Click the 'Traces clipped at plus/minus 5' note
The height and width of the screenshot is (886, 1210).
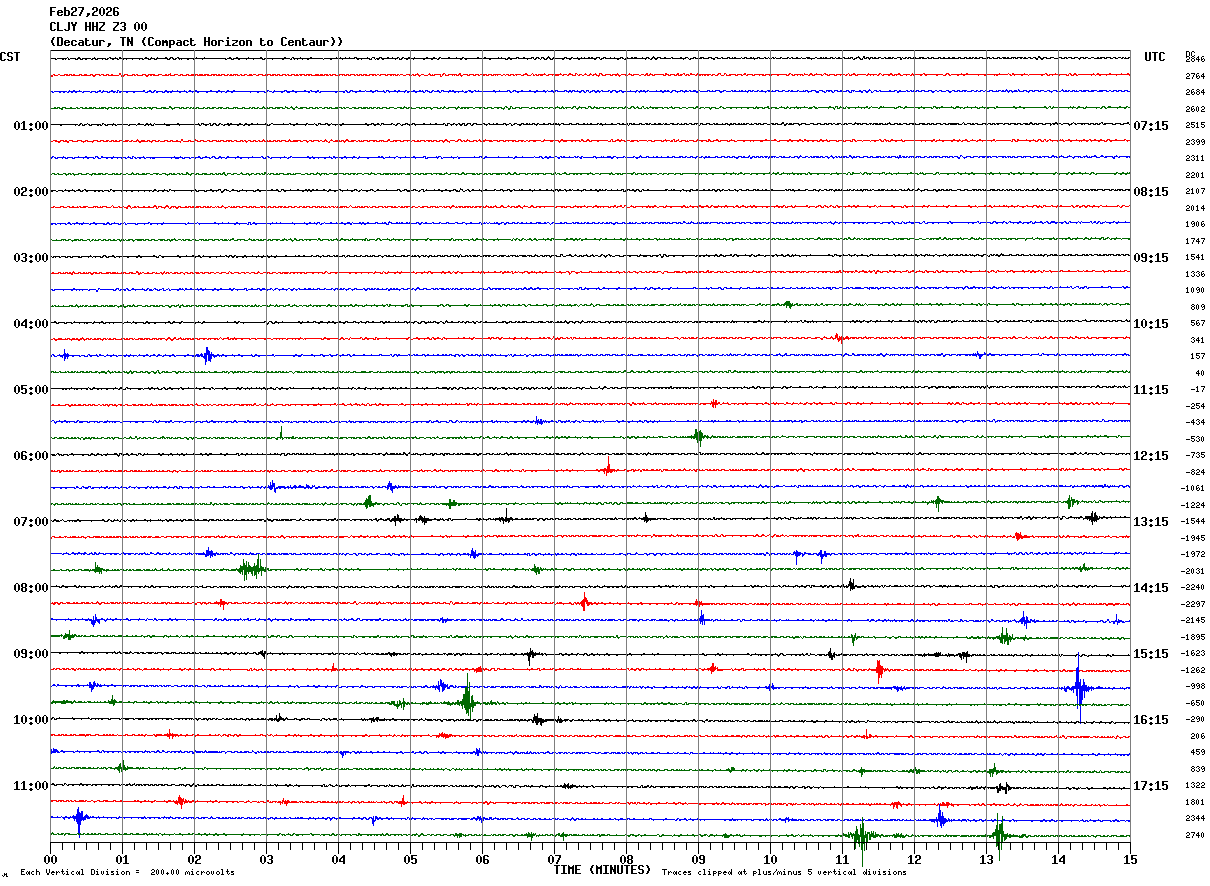[x=784, y=873]
